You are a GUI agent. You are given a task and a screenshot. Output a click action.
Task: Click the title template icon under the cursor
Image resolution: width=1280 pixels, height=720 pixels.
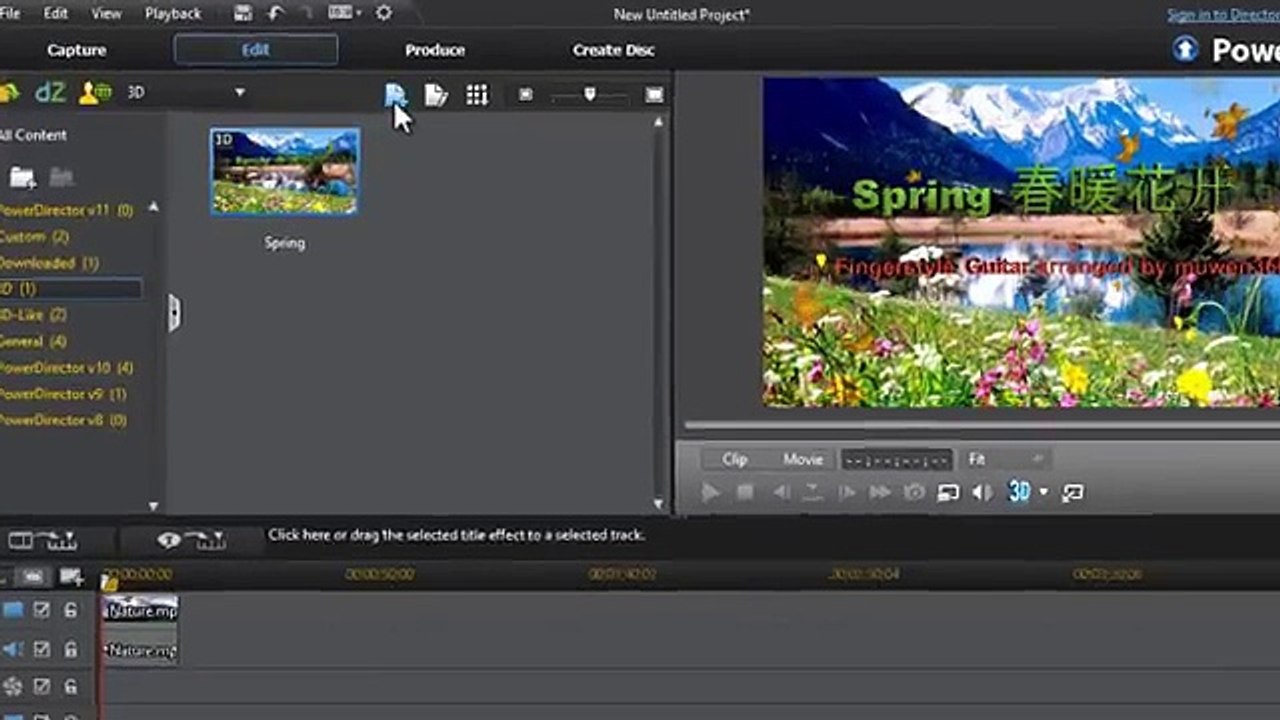click(396, 95)
